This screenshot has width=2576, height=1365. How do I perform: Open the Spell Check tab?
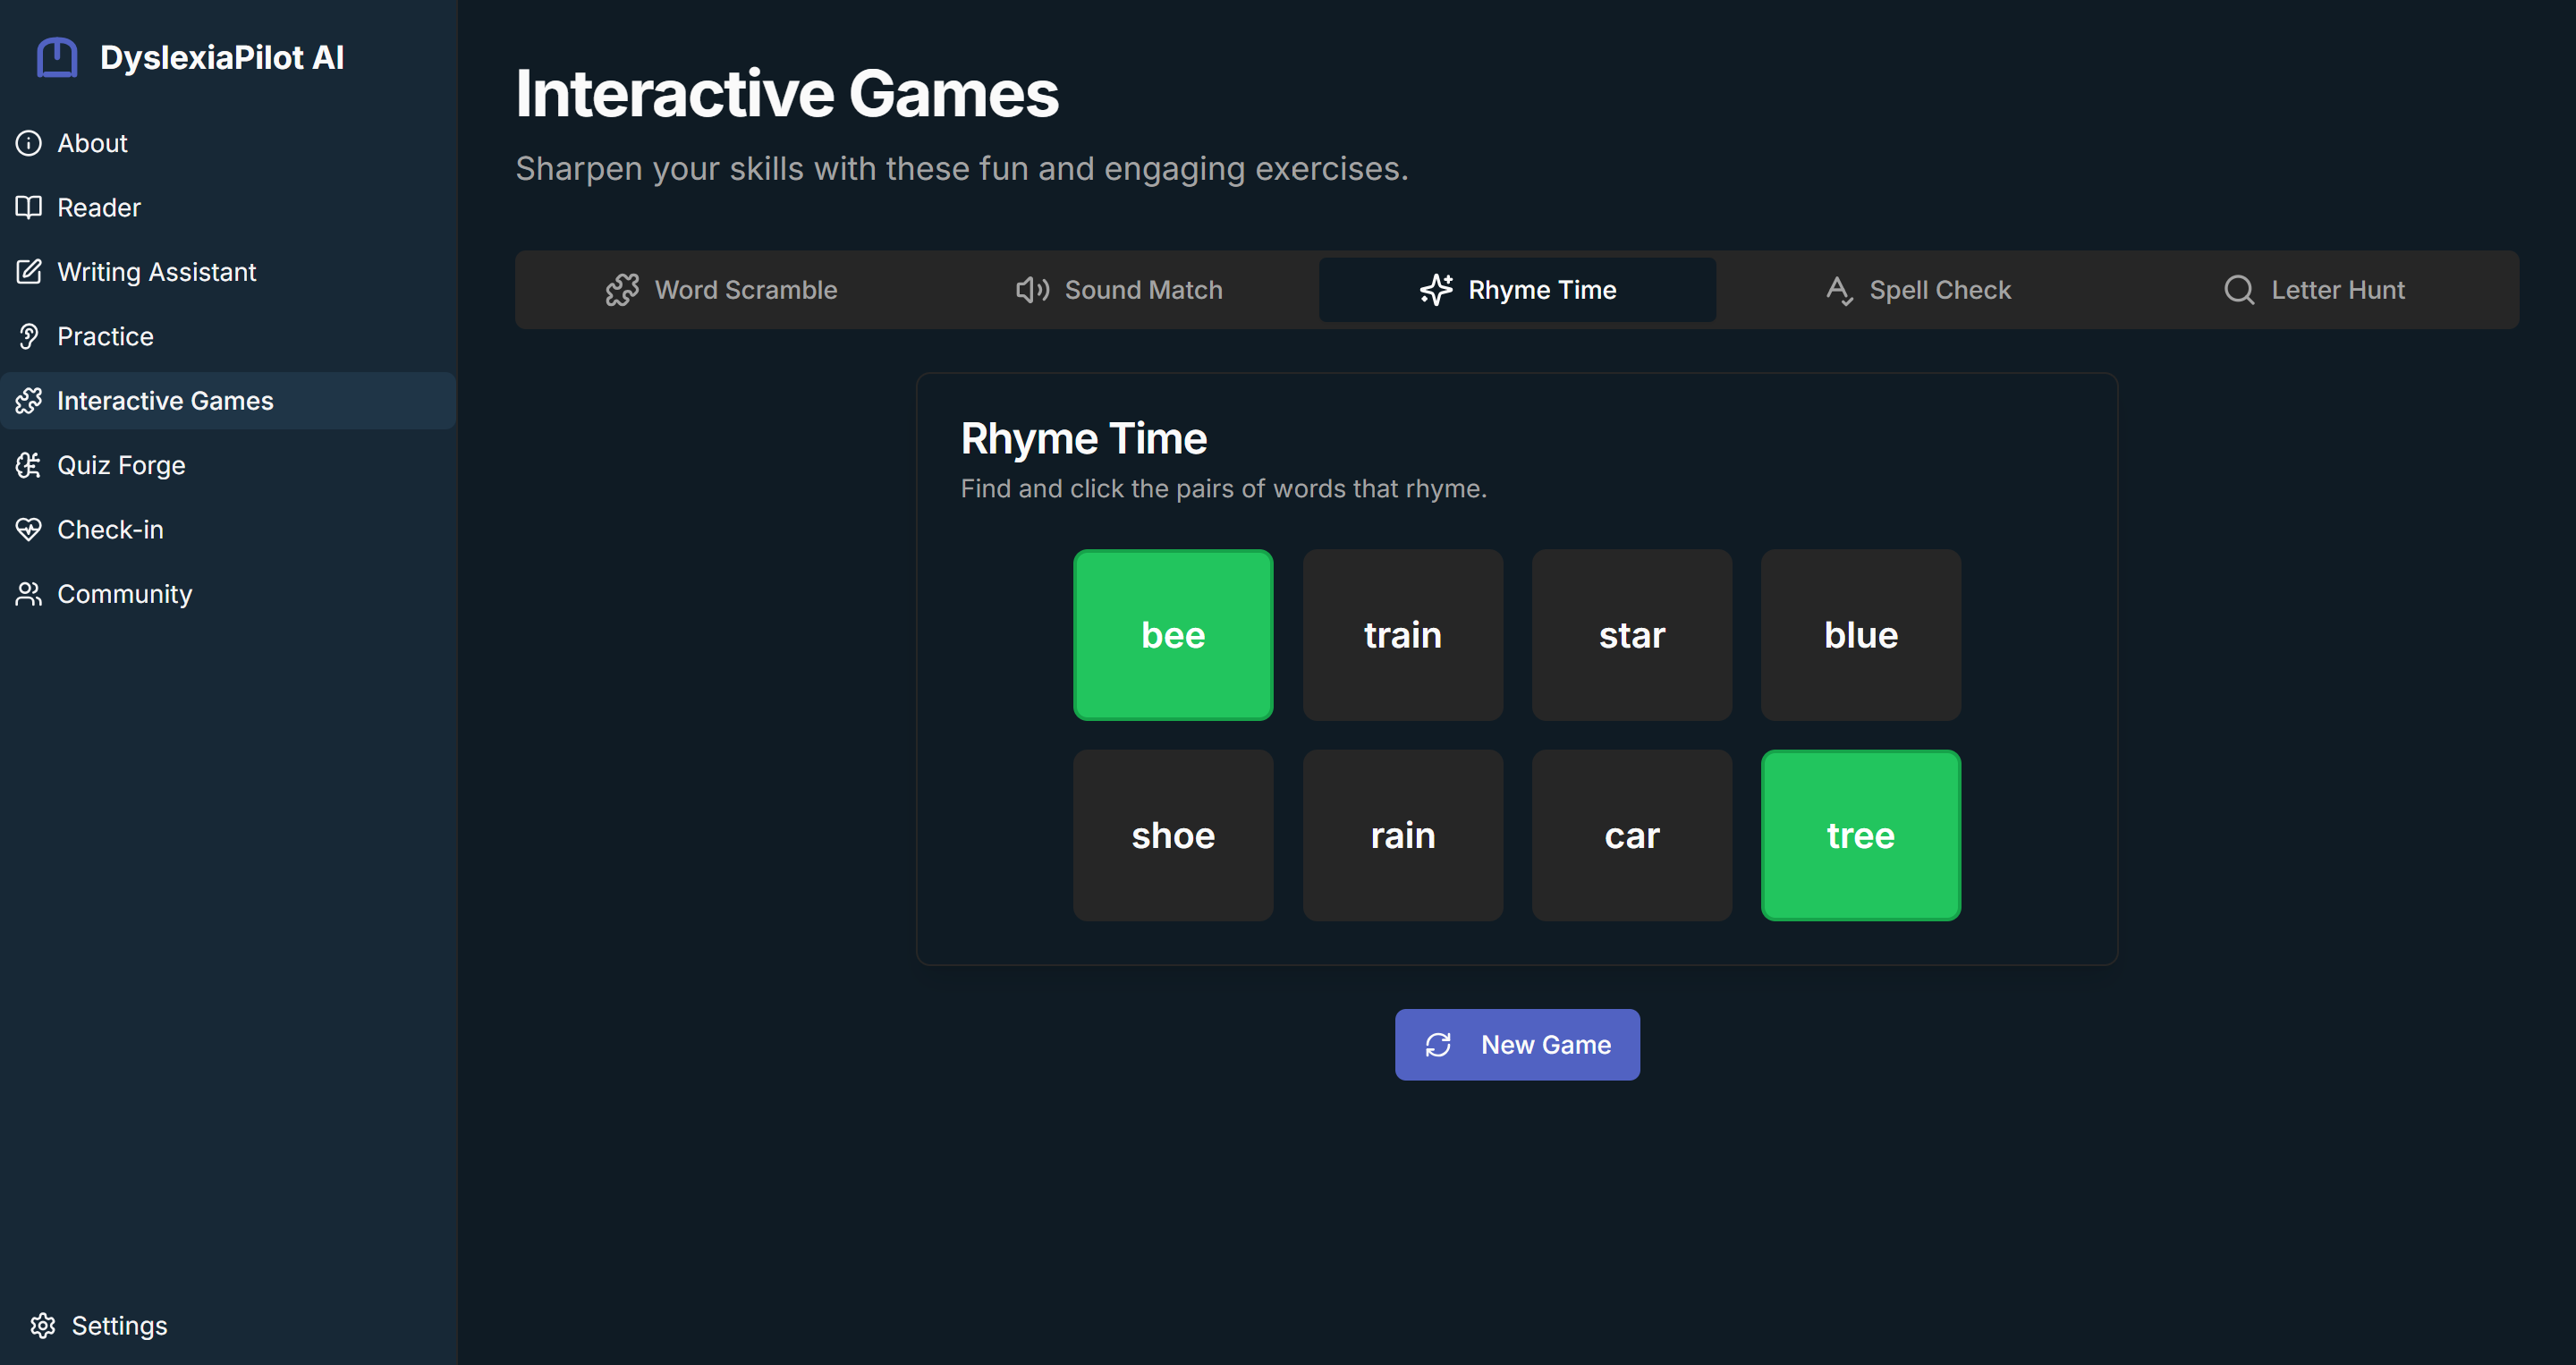tap(1917, 290)
